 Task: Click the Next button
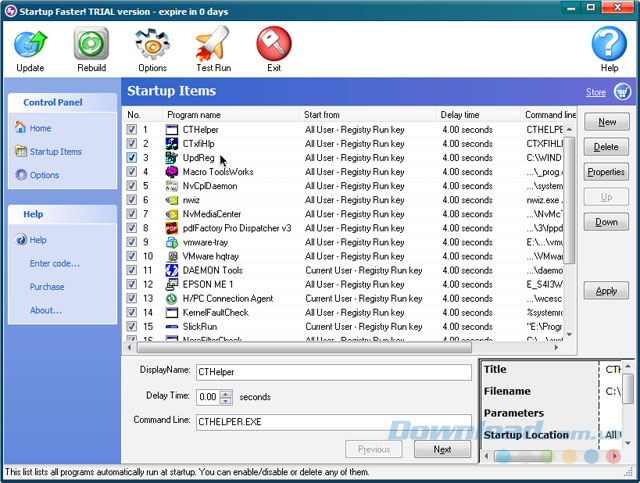tap(442, 449)
